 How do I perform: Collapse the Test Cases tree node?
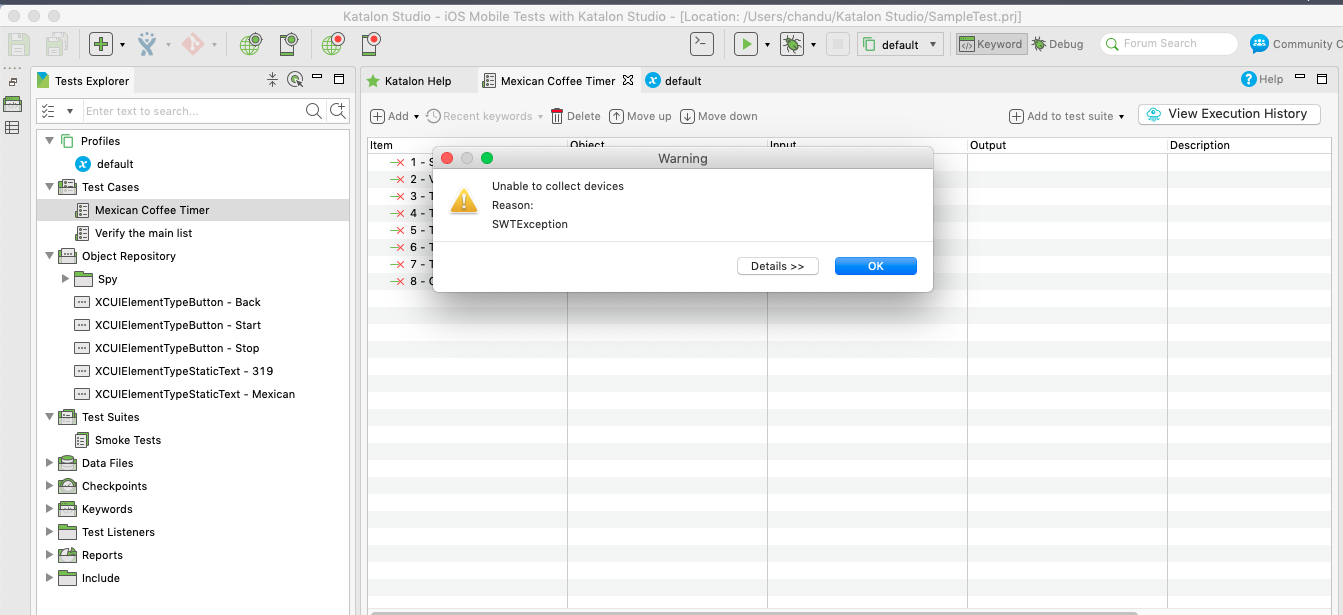tap(50, 187)
